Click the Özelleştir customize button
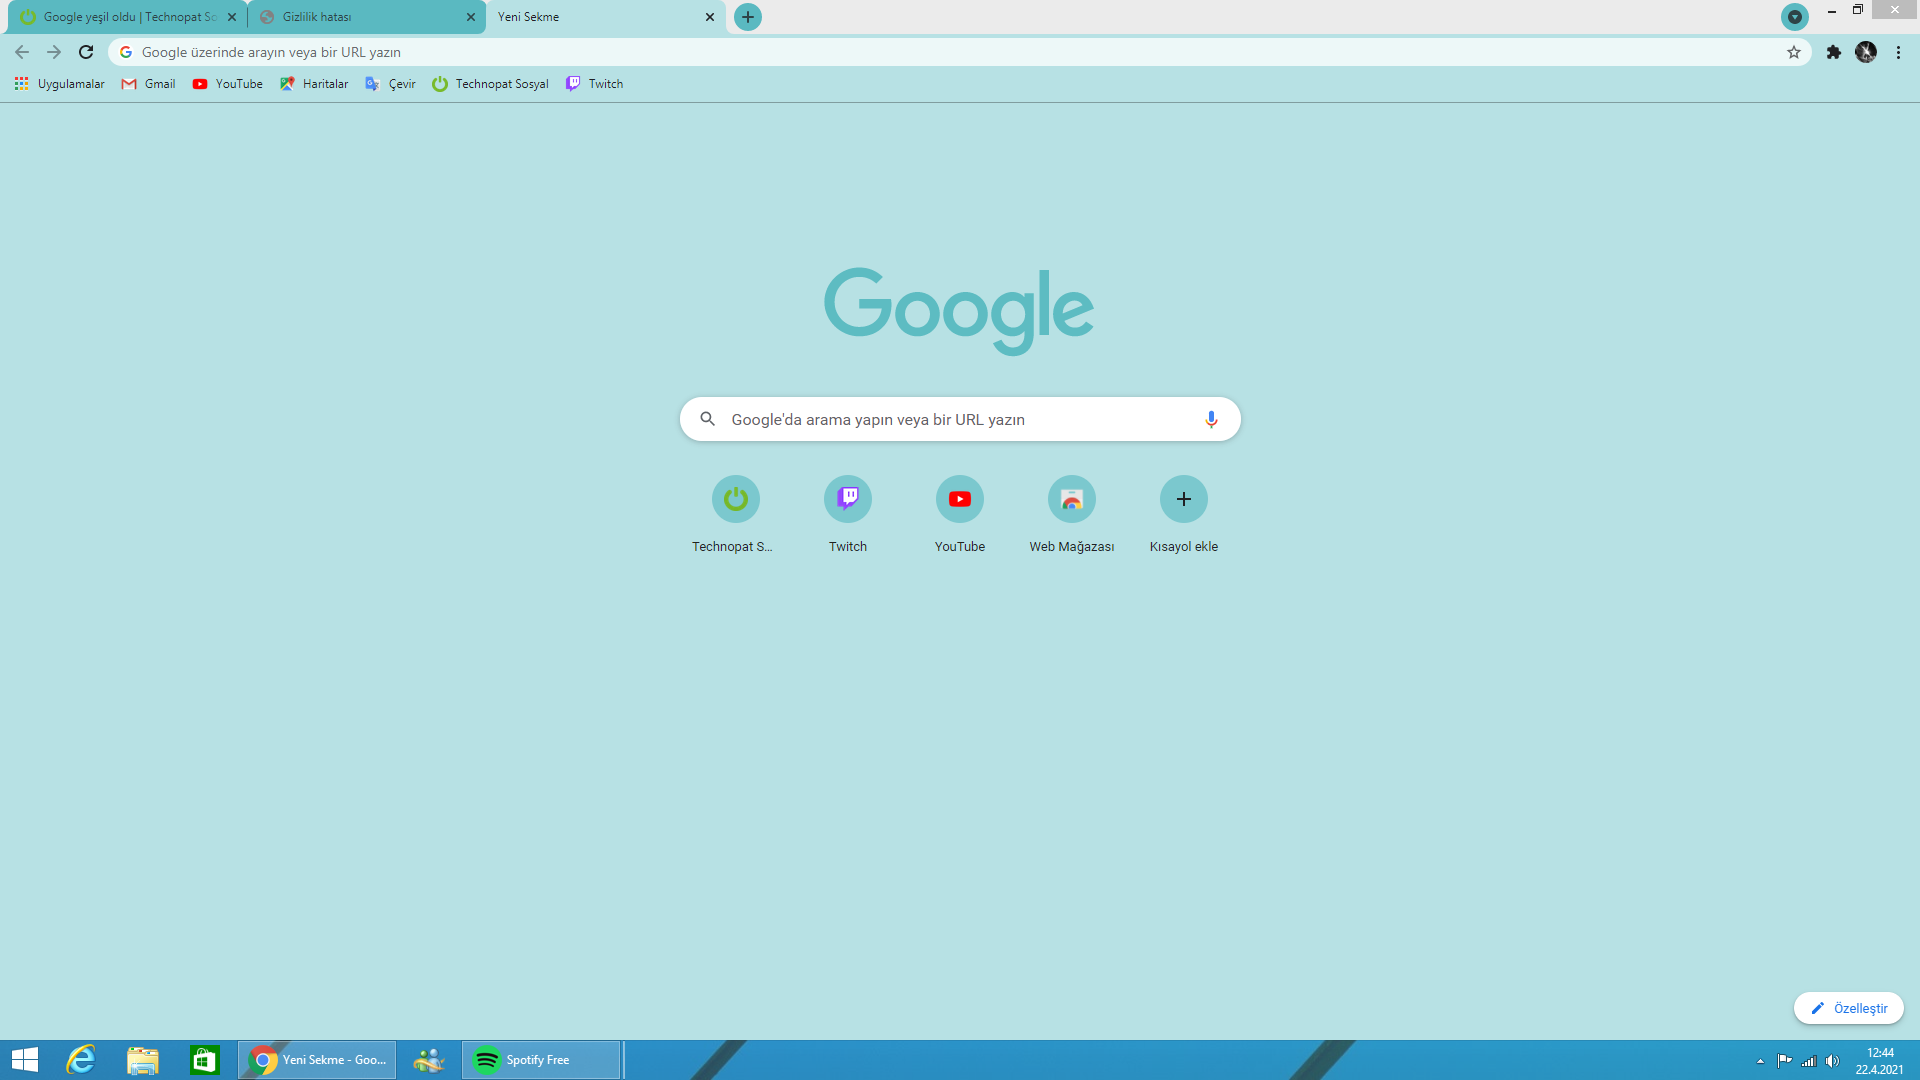This screenshot has height=1080, width=1920. point(1848,1008)
